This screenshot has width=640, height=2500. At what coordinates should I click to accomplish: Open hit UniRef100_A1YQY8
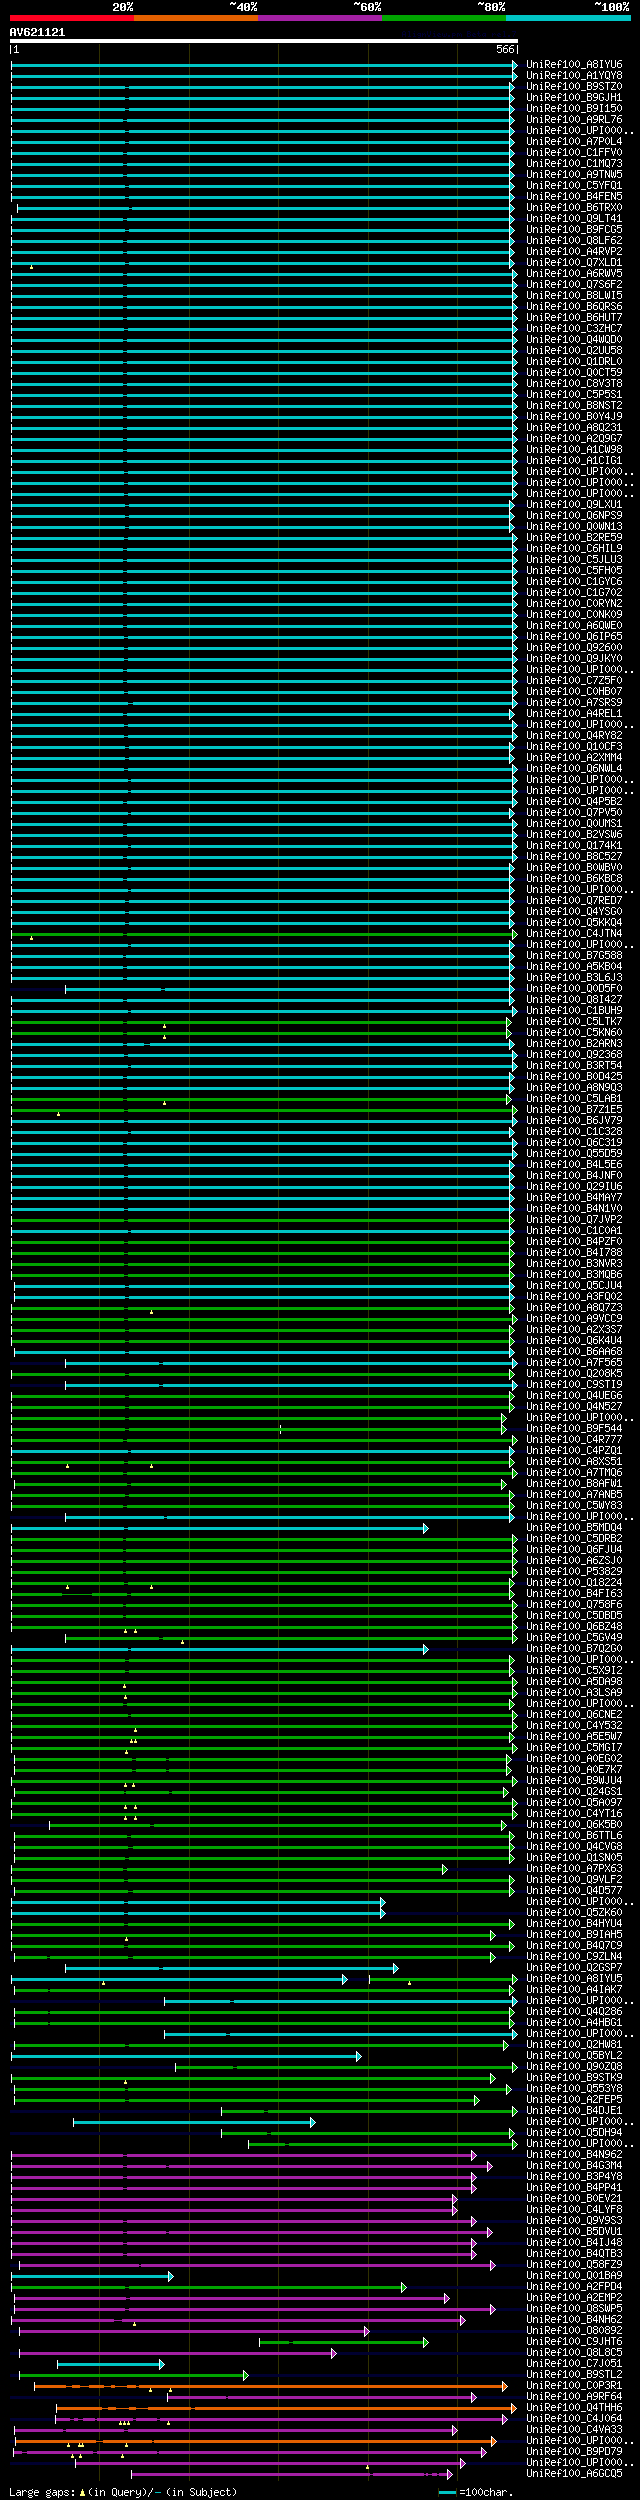(x=574, y=75)
